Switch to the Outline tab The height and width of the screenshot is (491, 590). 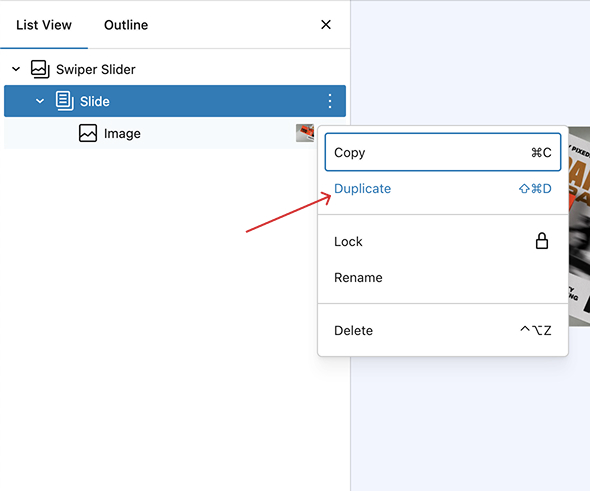point(126,25)
